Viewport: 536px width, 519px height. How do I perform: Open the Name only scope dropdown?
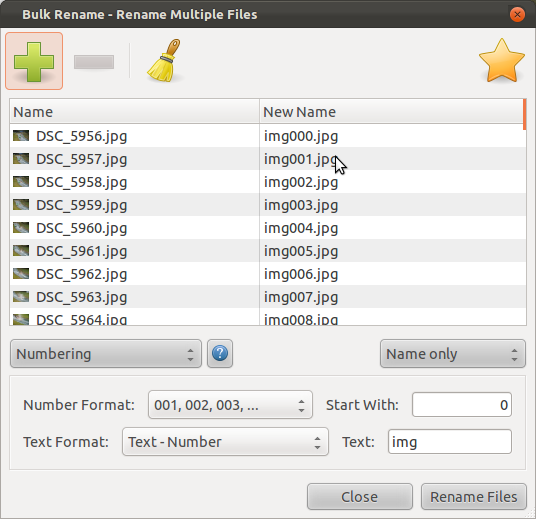click(453, 354)
